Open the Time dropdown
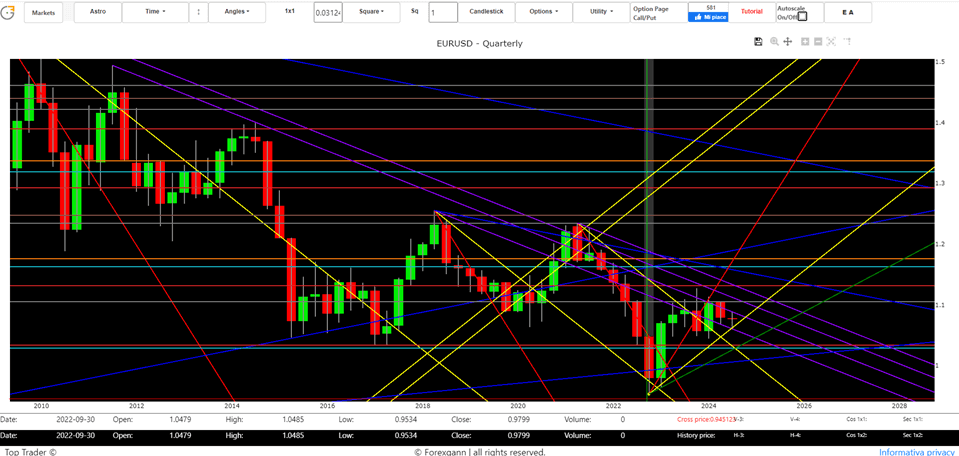The image size is (959, 456). point(155,12)
